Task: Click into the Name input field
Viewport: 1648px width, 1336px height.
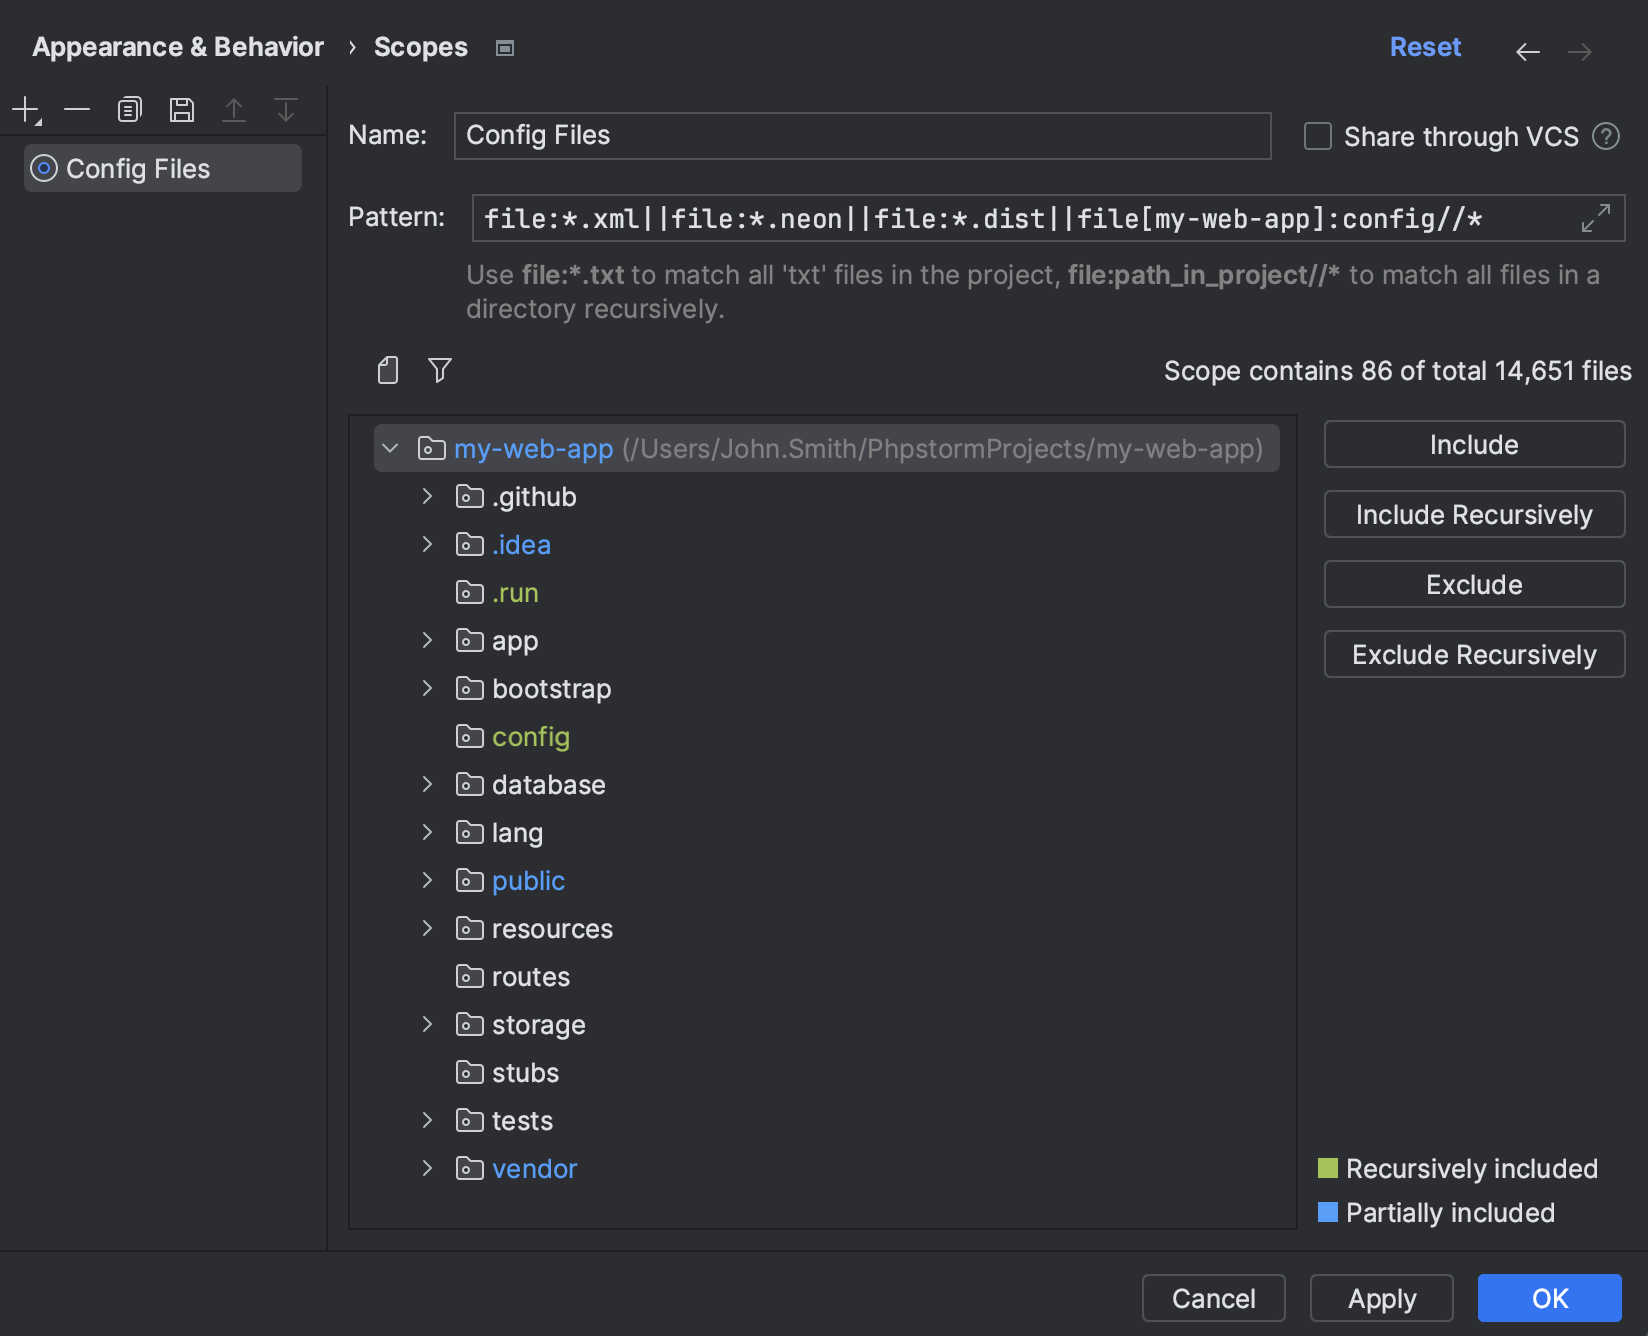Action: pos(863,136)
